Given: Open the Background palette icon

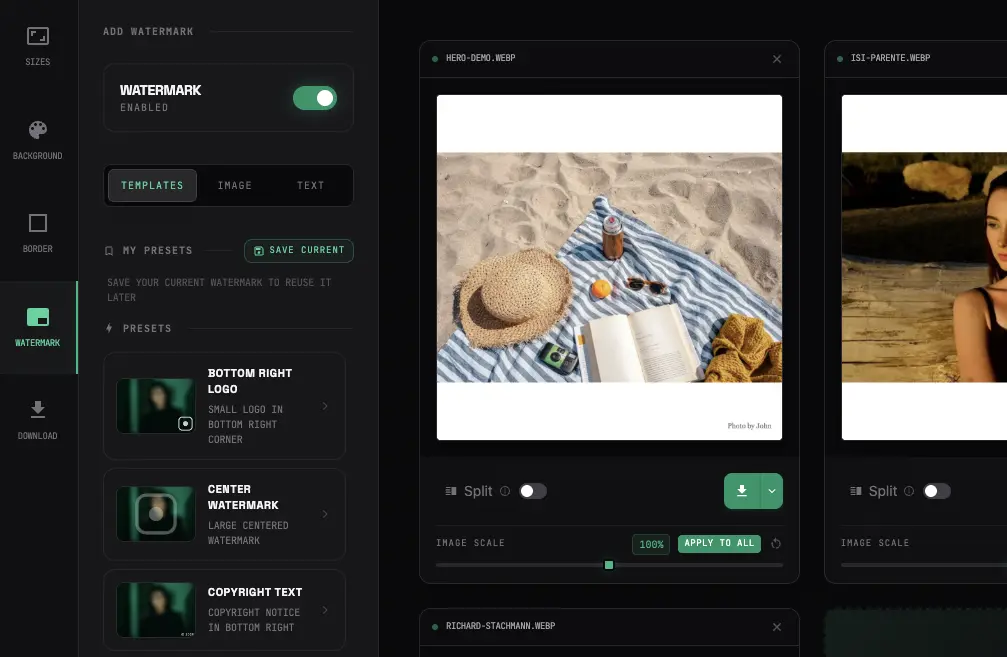Looking at the screenshot, I should click(37, 130).
